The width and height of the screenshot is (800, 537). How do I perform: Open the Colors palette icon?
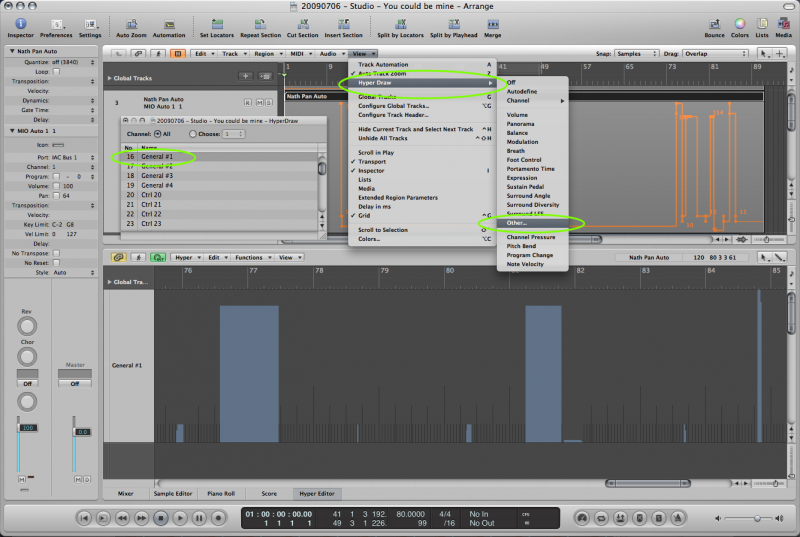[x=740, y=24]
